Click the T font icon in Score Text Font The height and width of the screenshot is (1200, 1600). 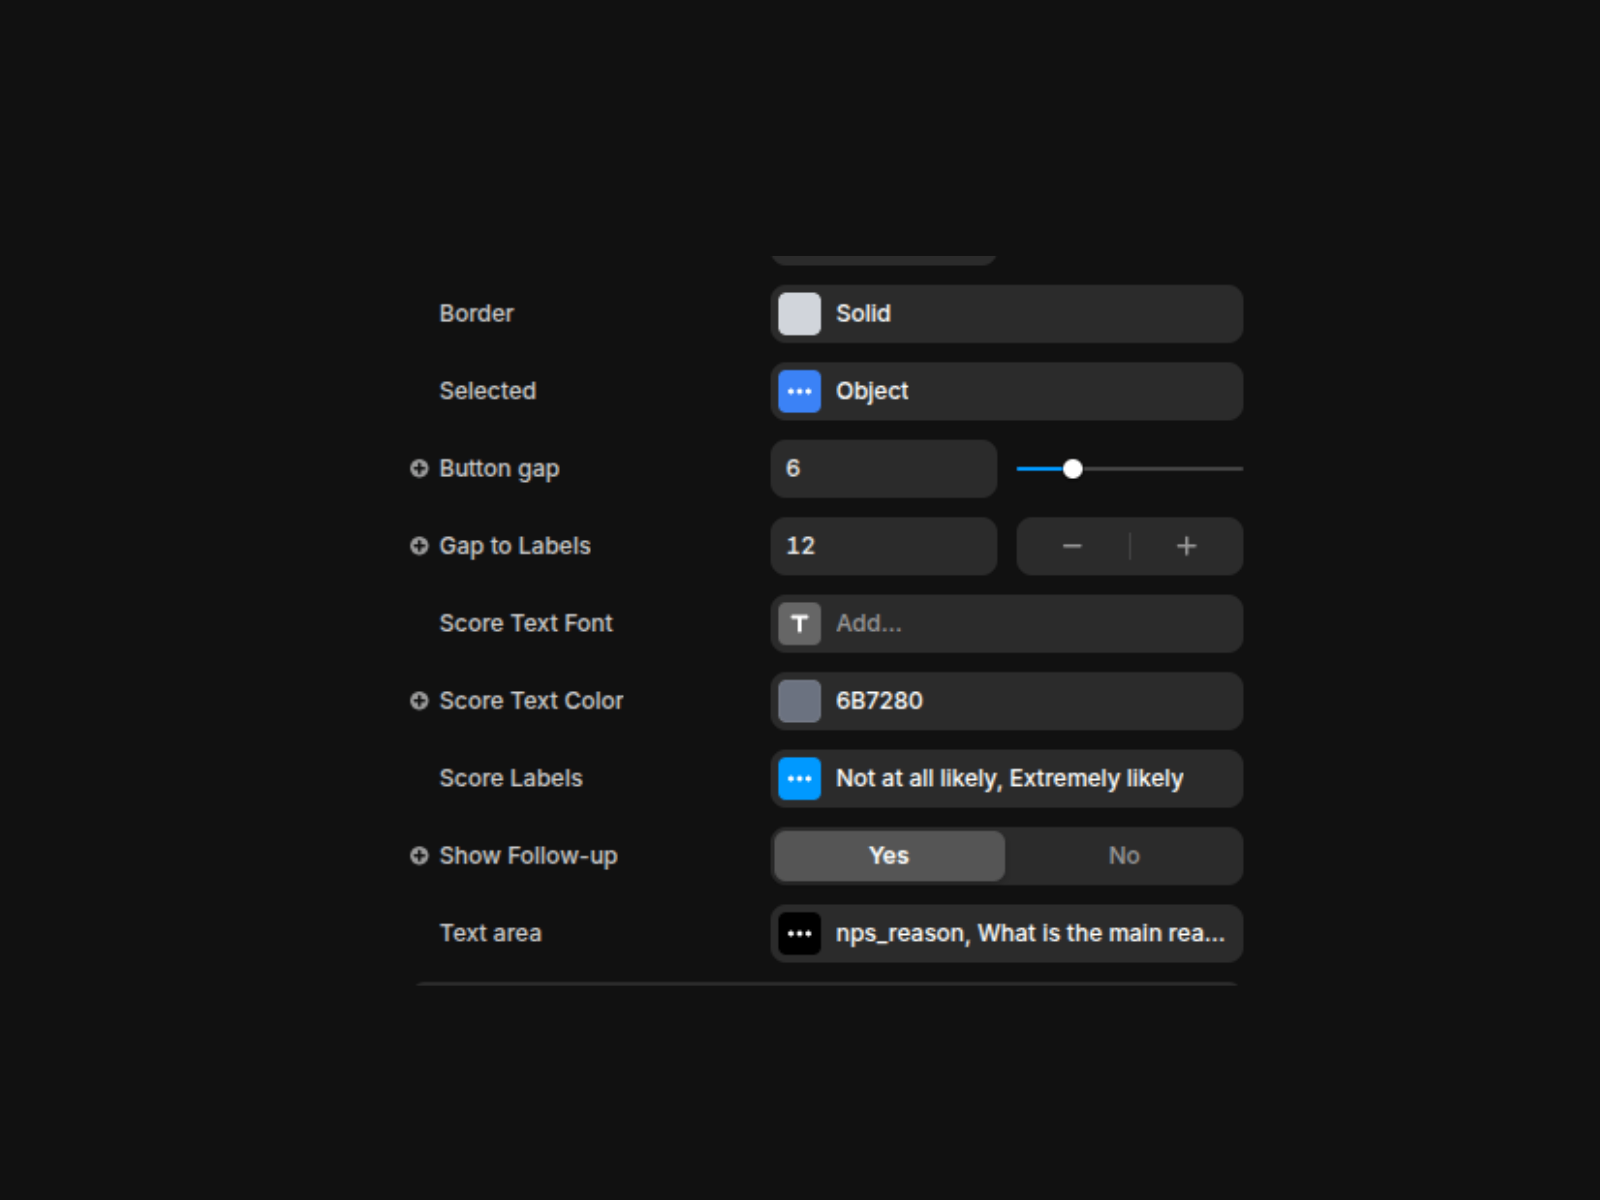pos(799,624)
